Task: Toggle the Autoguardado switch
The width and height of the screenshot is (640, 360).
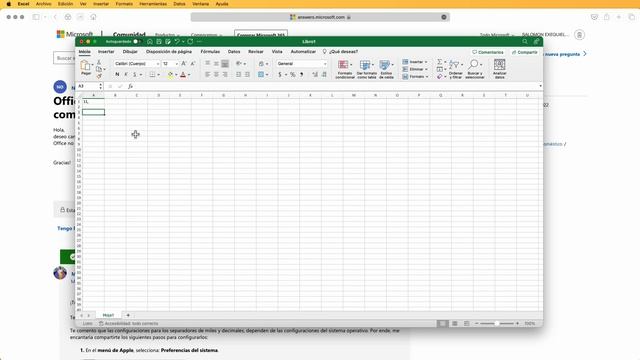Action: click(137, 42)
